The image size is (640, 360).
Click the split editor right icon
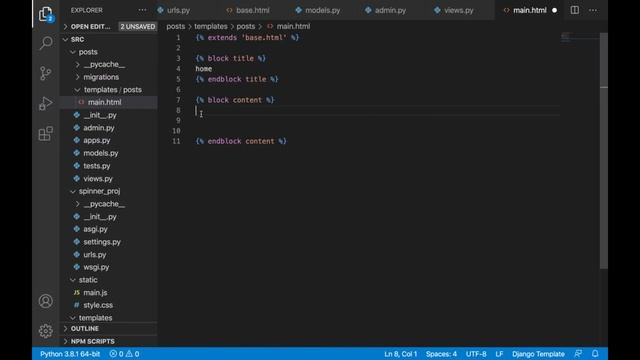point(574,10)
